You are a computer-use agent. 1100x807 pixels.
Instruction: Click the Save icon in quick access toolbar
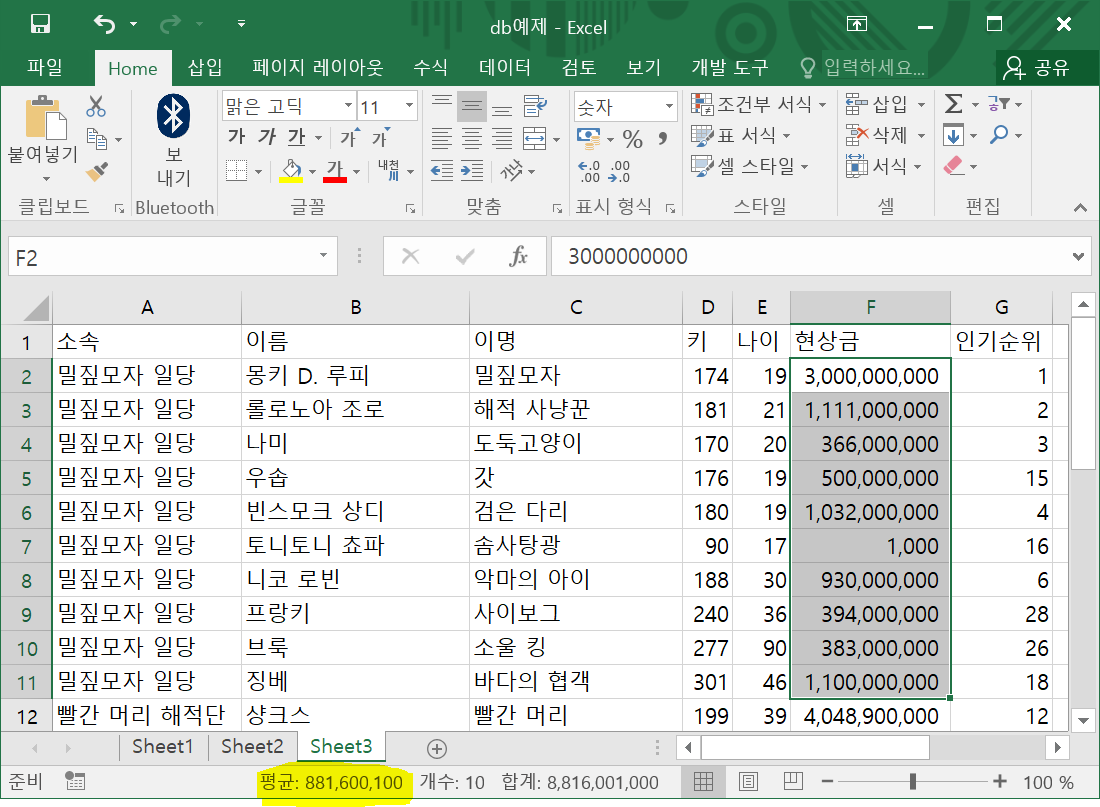point(41,24)
